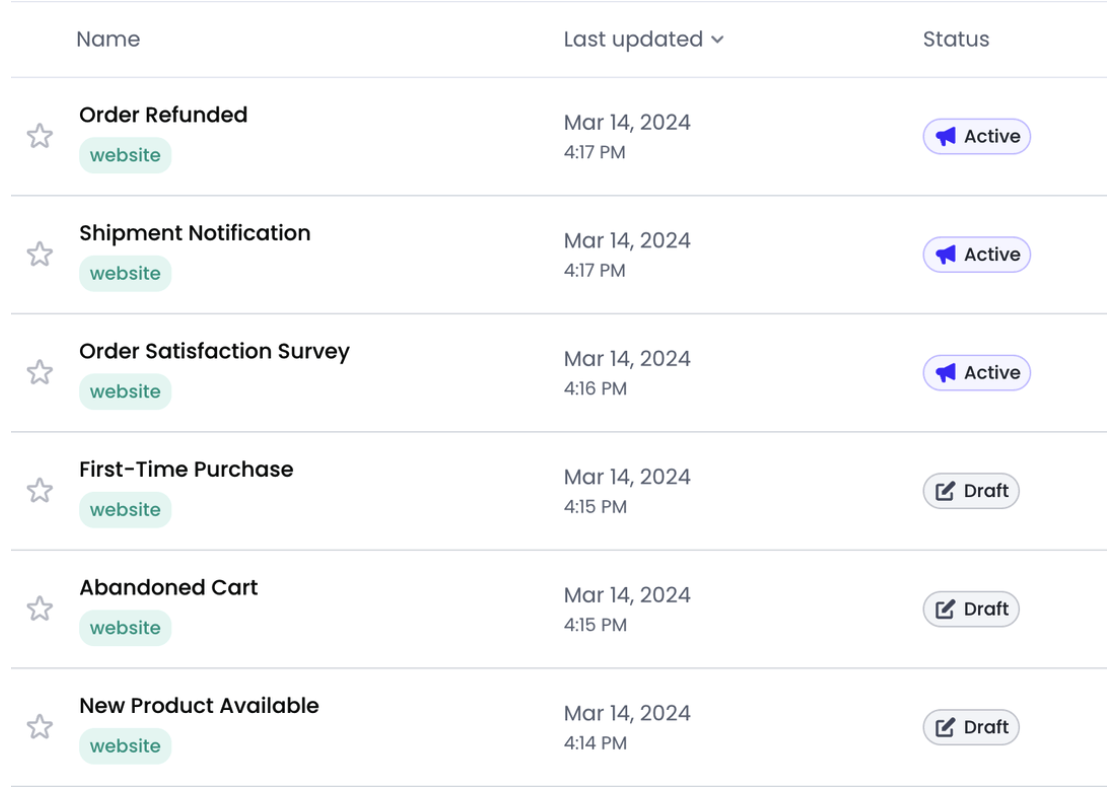
Task: Select the Draft badge on Abandoned Cart
Action: pos(970,609)
